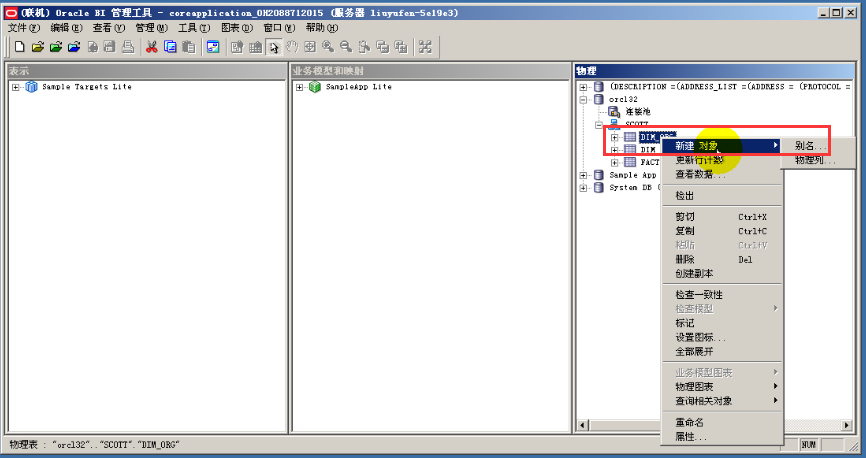This screenshot has width=866, height=458.
Task: Select 剪切 in context menu
Action: point(722,217)
